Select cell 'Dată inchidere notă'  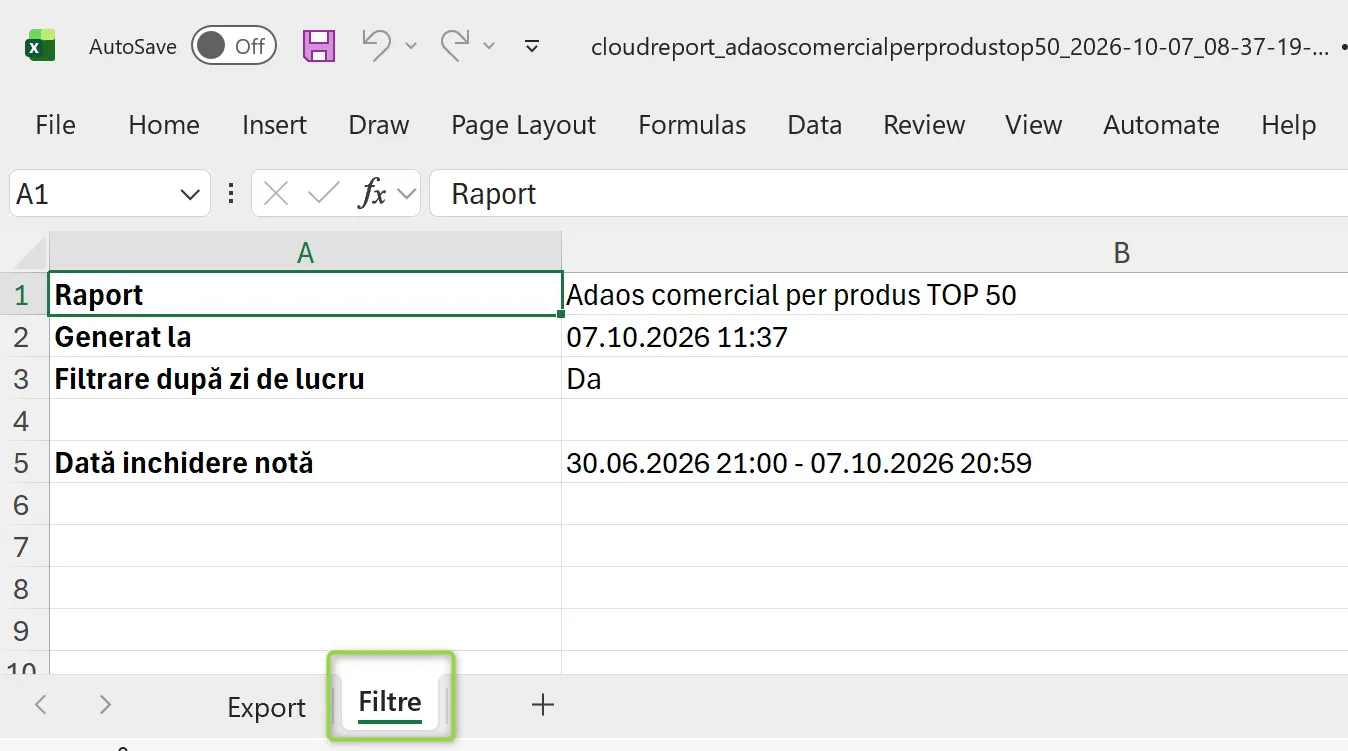[x=305, y=463]
